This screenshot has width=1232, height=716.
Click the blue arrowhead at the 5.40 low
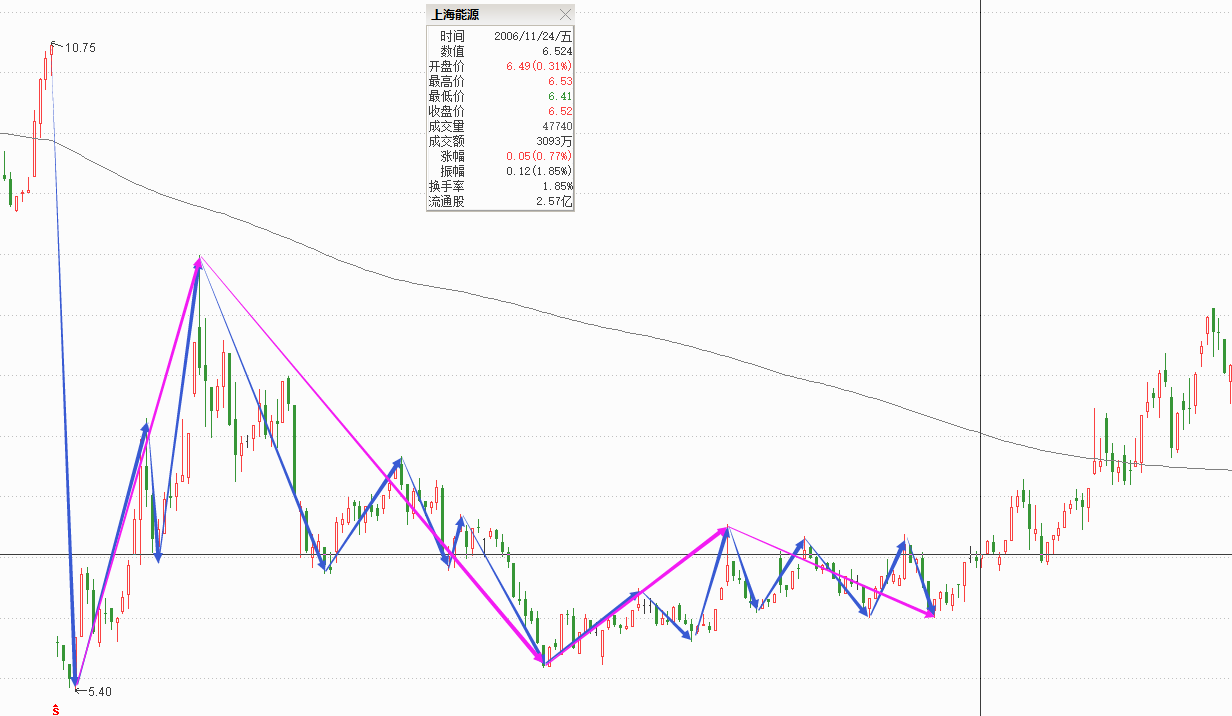75,680
